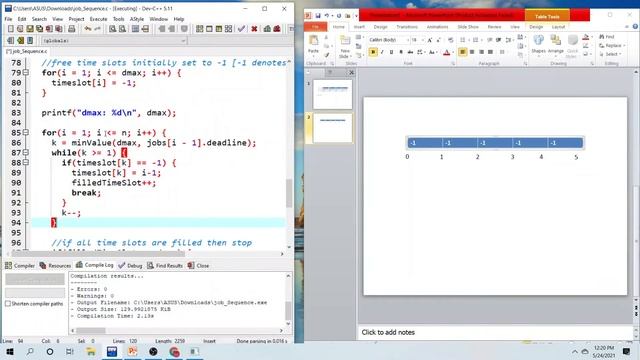640x360 pixels.
Task: Click Shapes gallery icon in PowerPoint
Action: pyautogui.click(x=538, y=40)
